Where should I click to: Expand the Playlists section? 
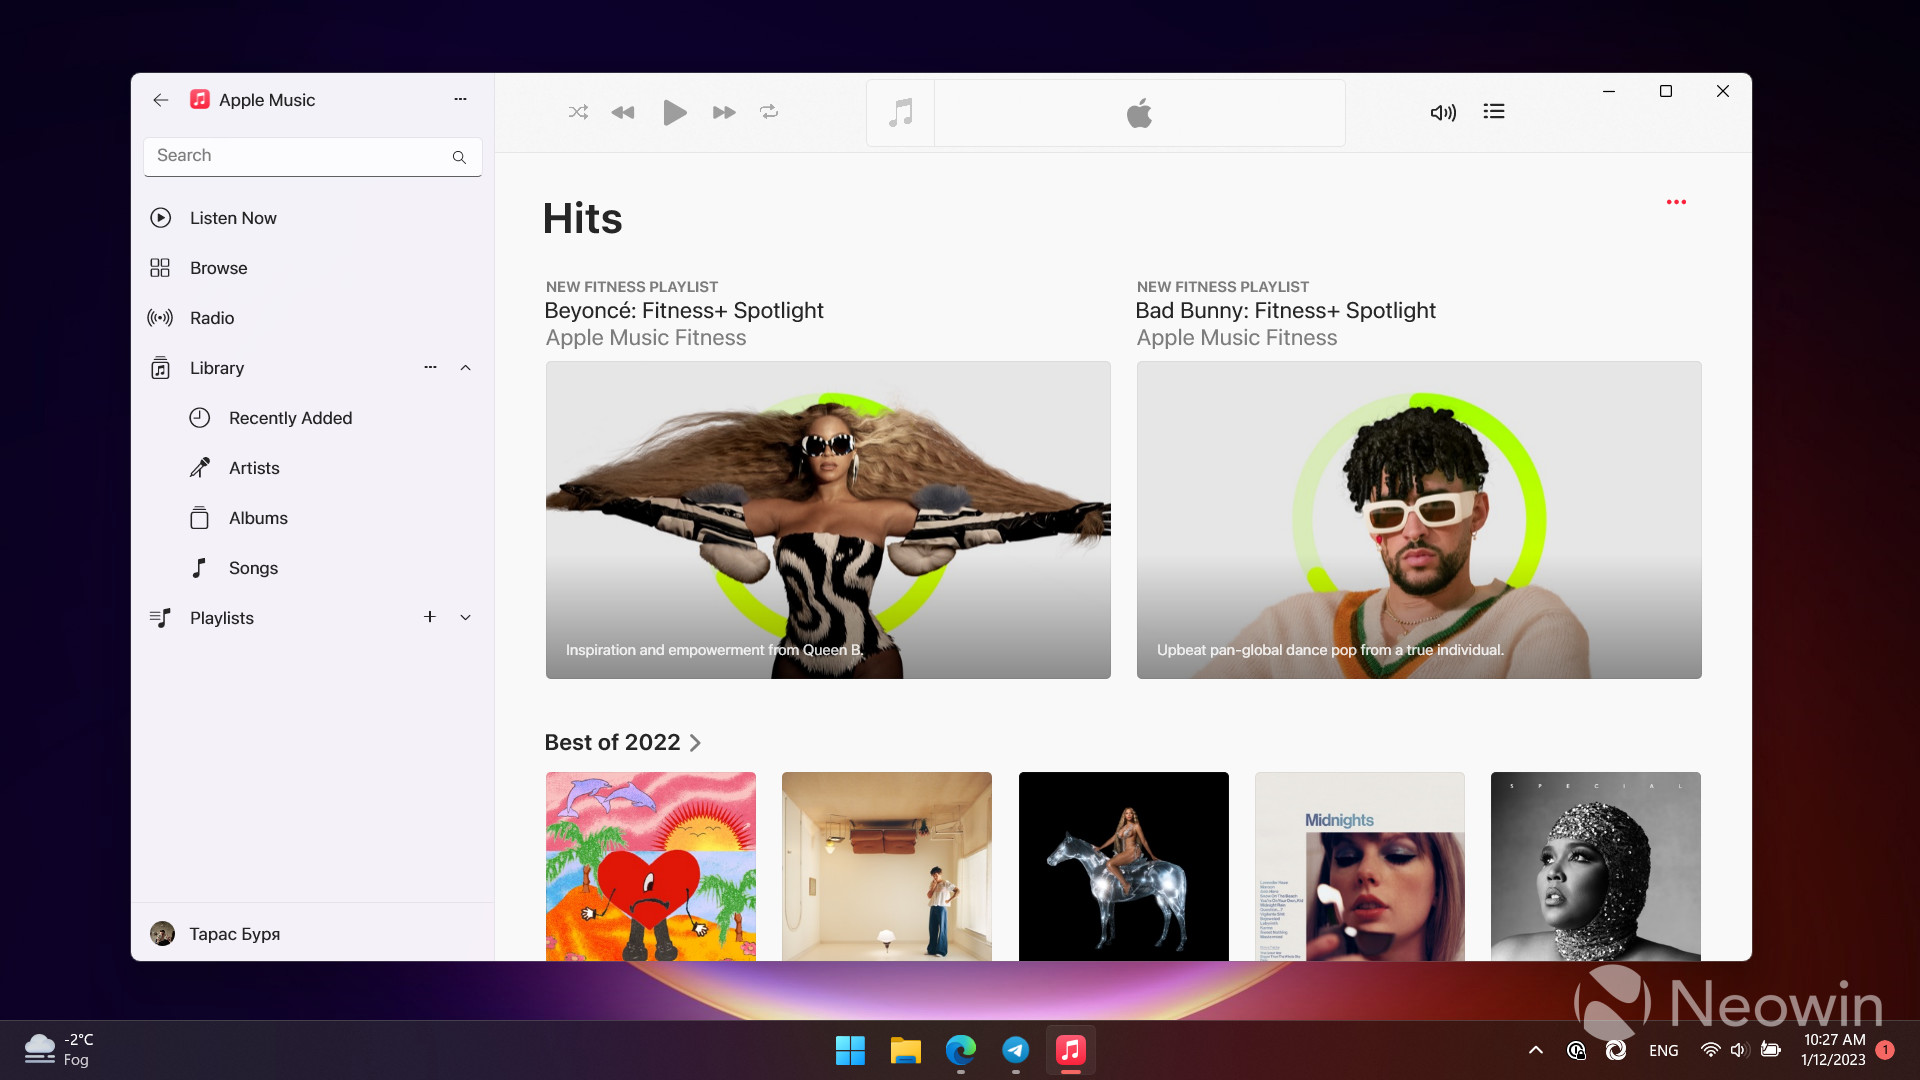point(467,617)
